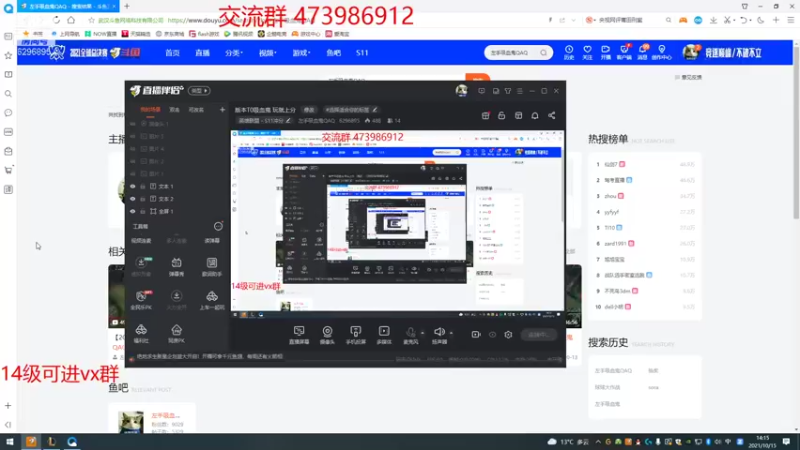Viewport: 800px width, 450px height.
Task: Open 鱼吧 in Douyu navigation
Action: pos(334,53)
